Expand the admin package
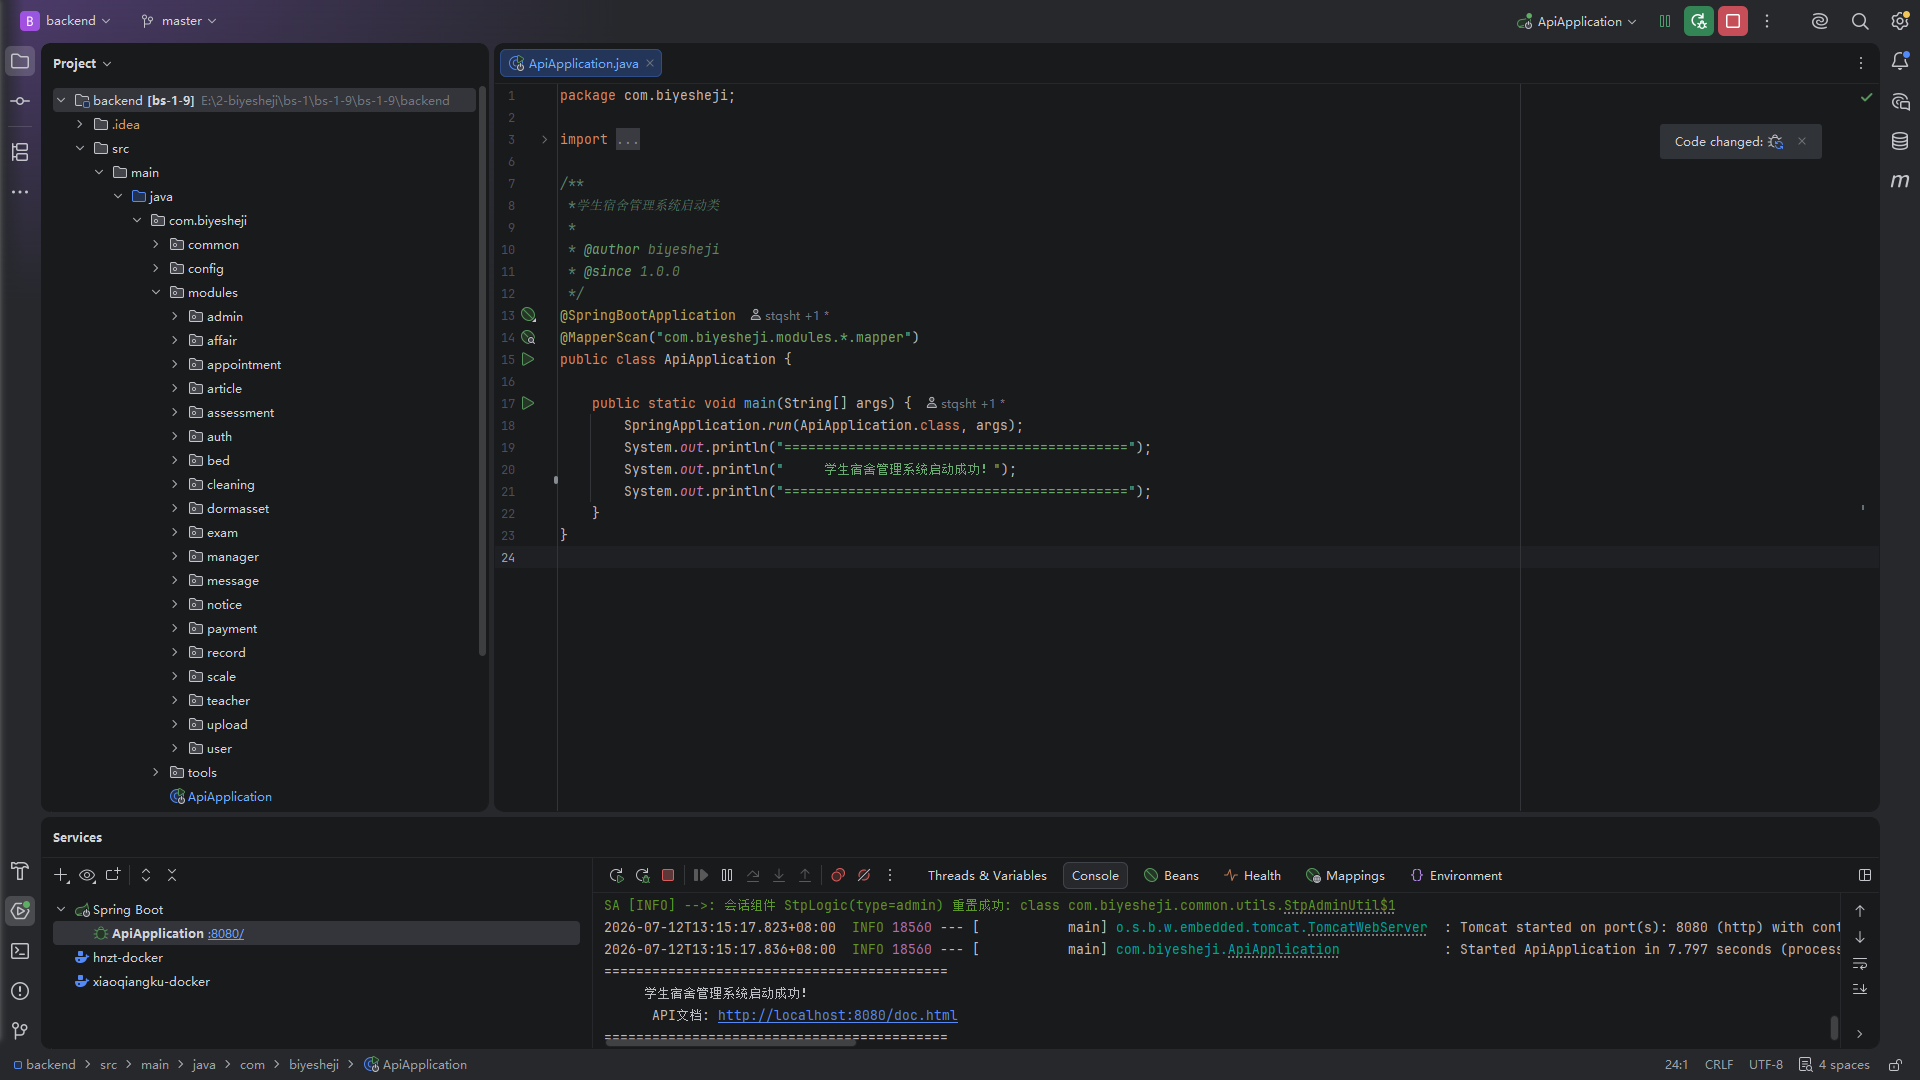Viewport: 1920px width, 1080px height. click(175, 316)
